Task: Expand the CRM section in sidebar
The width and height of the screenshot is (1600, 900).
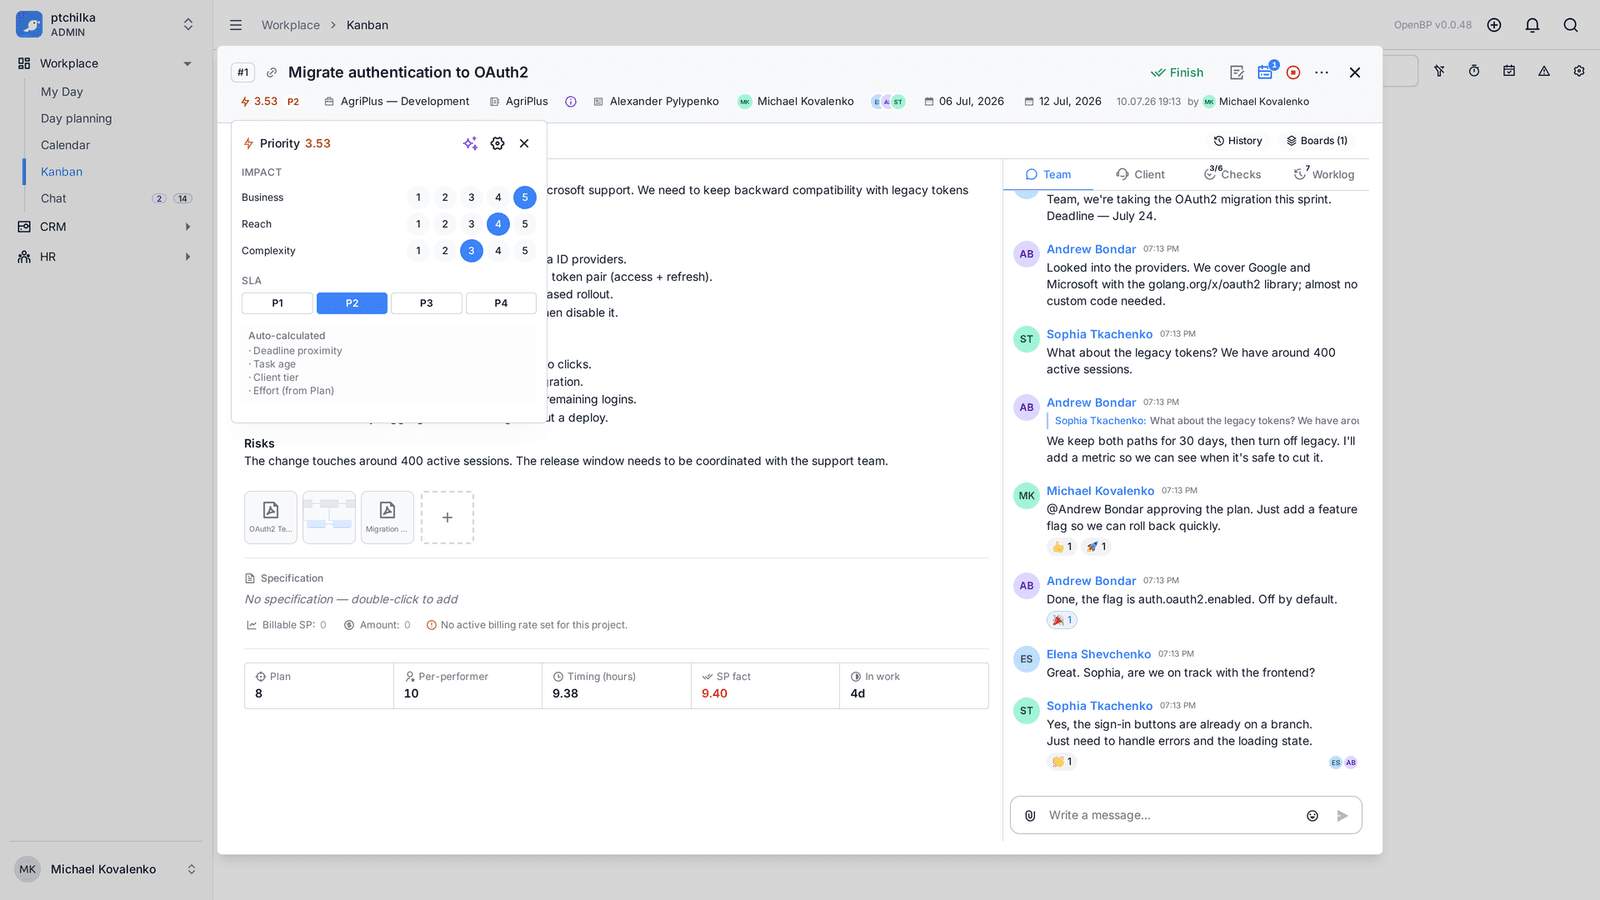Action: click(187, 227)
